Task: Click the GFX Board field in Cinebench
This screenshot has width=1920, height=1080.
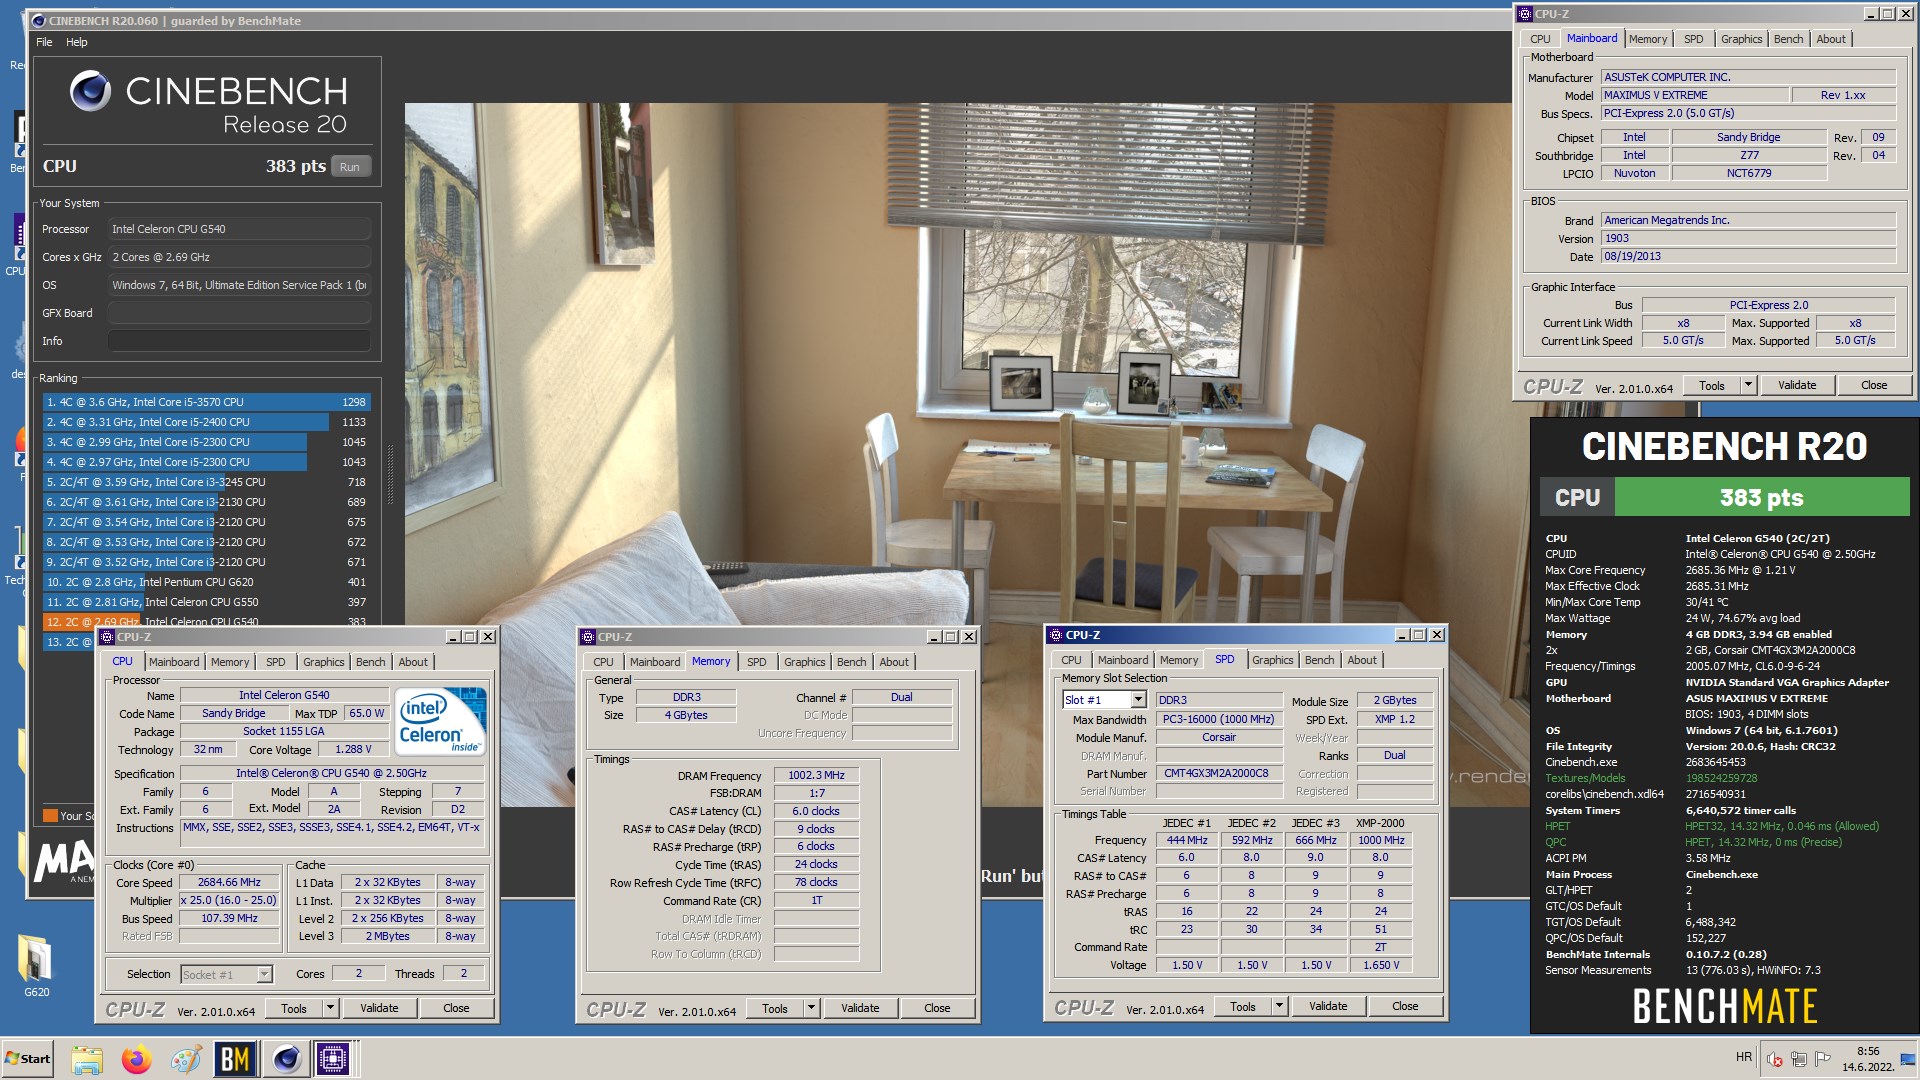Action: [240, 313]
